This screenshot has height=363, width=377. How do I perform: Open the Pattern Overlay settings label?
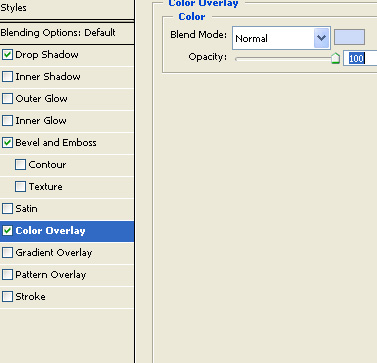click(x=51, y=274)
